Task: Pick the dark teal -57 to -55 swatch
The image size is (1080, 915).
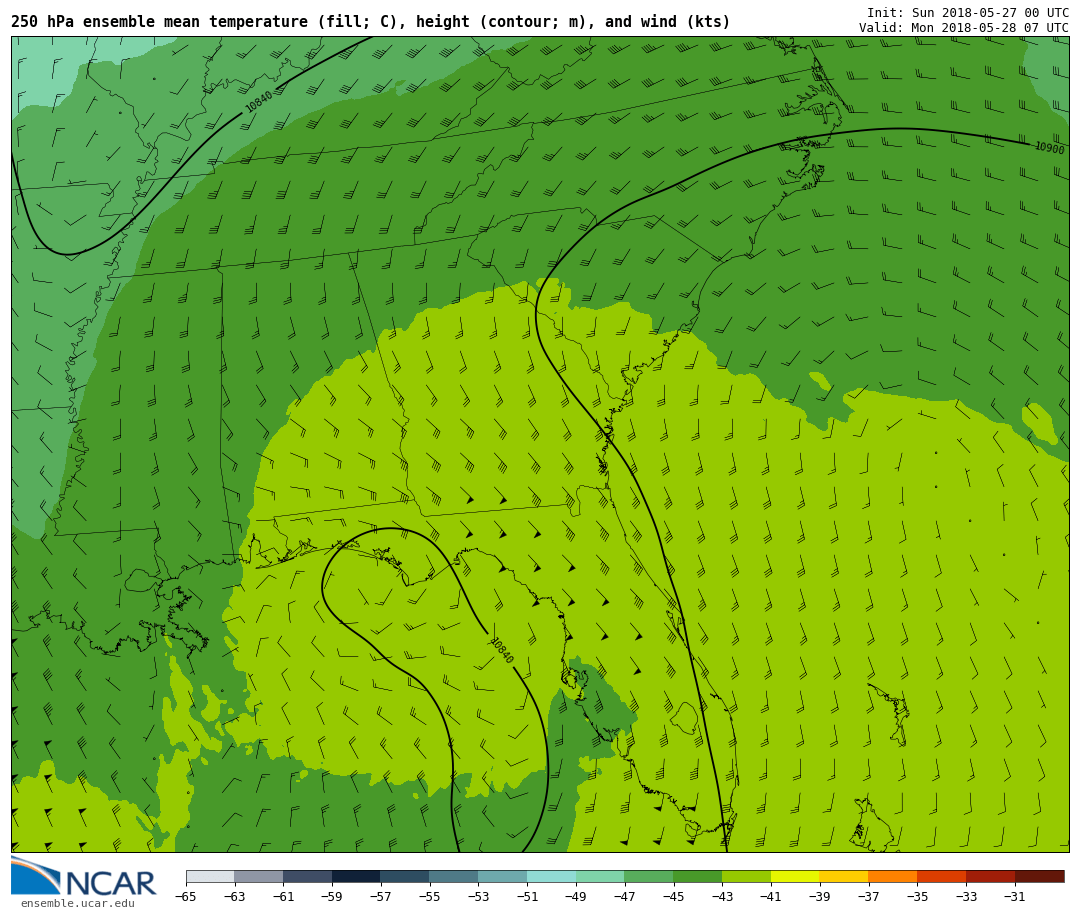Action: coord(405,876)
